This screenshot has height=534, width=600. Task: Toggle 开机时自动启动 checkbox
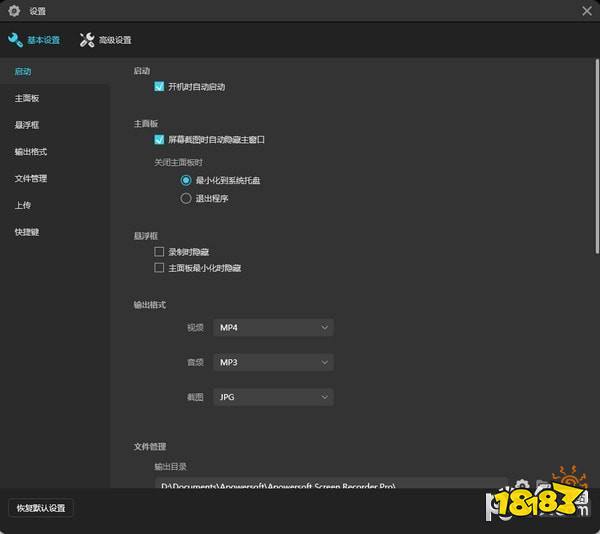pyautogui.click(x=159, y=86)
